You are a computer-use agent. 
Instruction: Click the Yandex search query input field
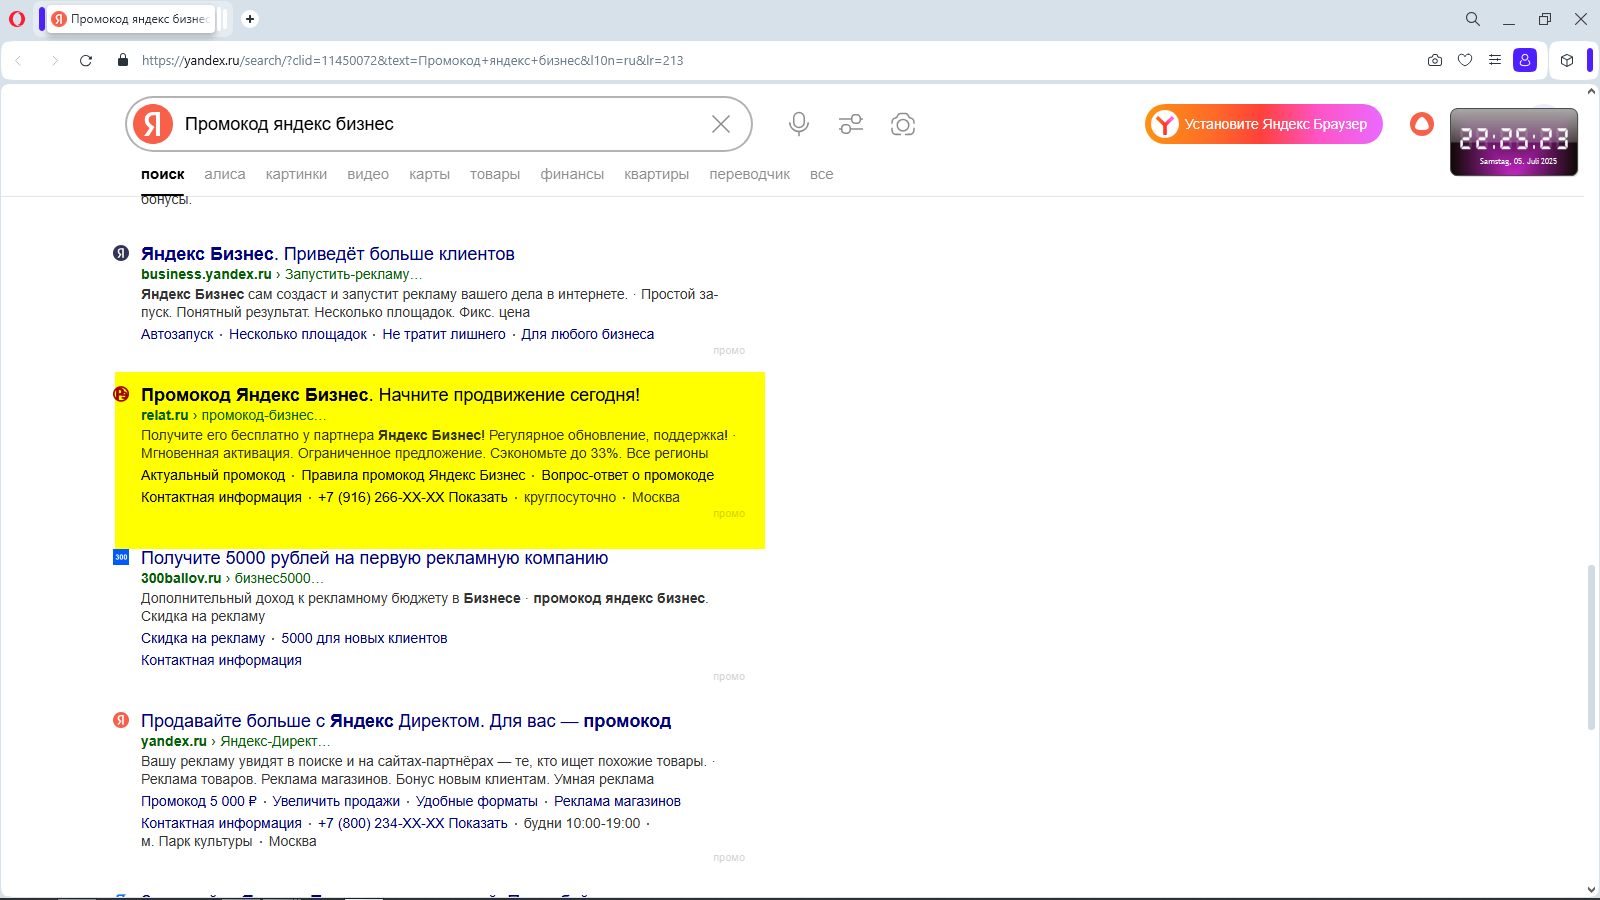(440, 124)
